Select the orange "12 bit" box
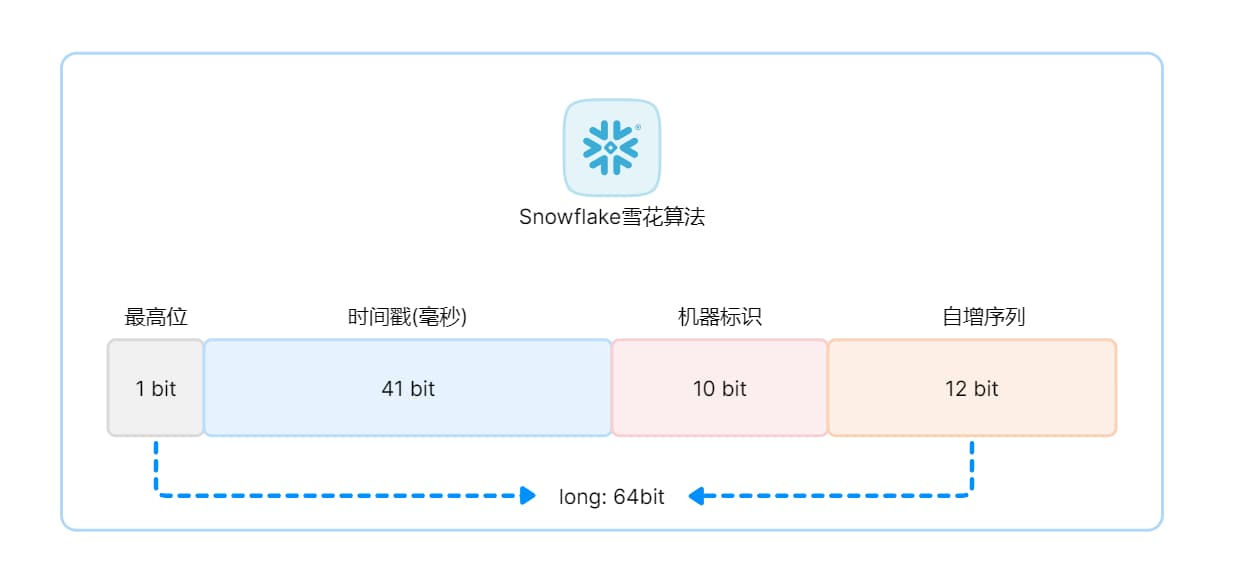Screen dimensions: 1257x577 click(972, 388)
